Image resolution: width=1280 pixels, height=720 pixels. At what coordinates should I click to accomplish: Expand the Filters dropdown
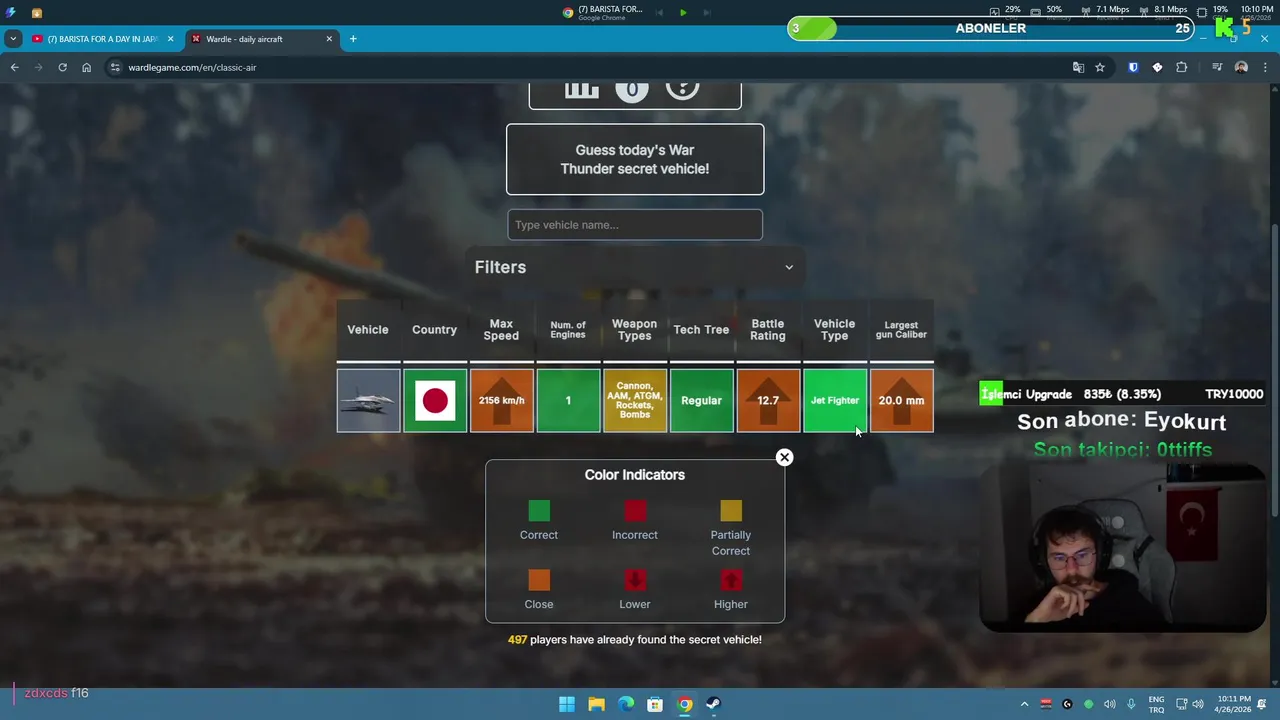(635, 267)
